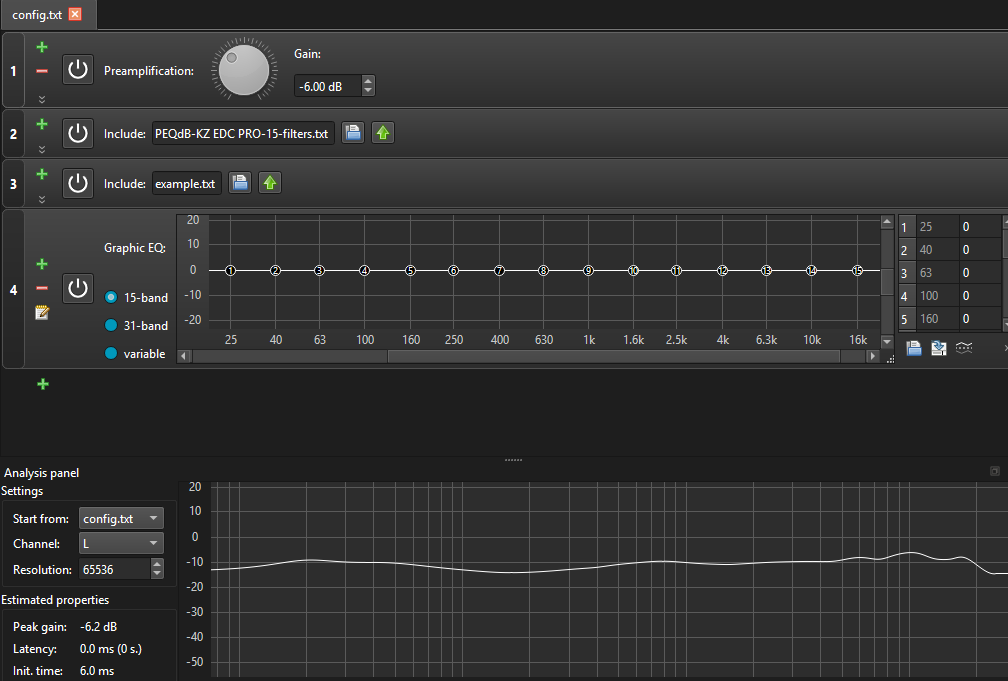Switch to the config.txt tab
The image size is (1008, 681).
pyautogui.click(x=37, y=15)
